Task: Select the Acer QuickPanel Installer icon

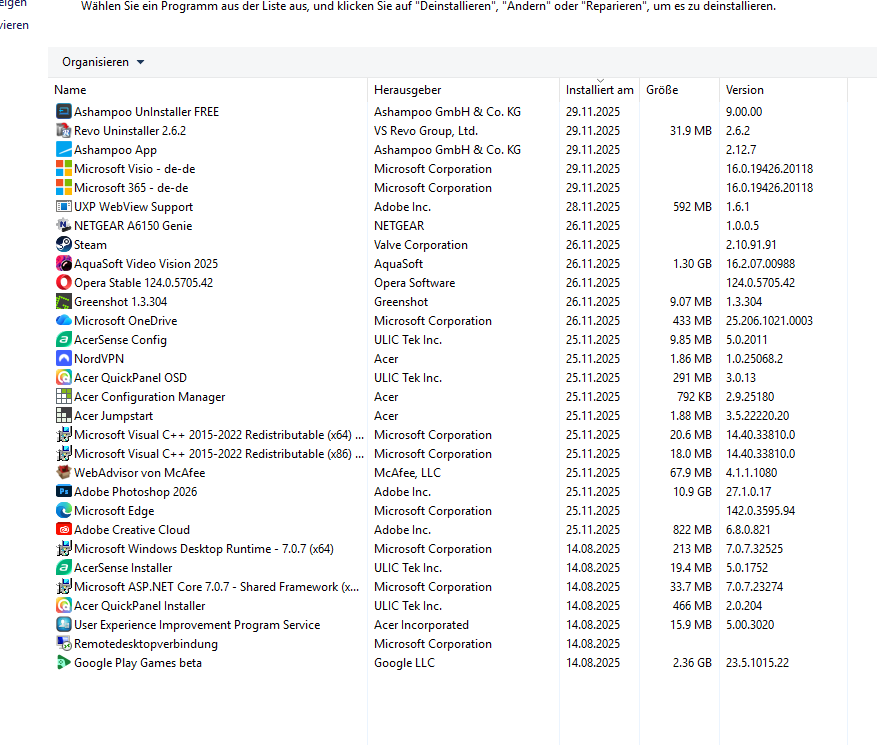Action: point(64,606)
